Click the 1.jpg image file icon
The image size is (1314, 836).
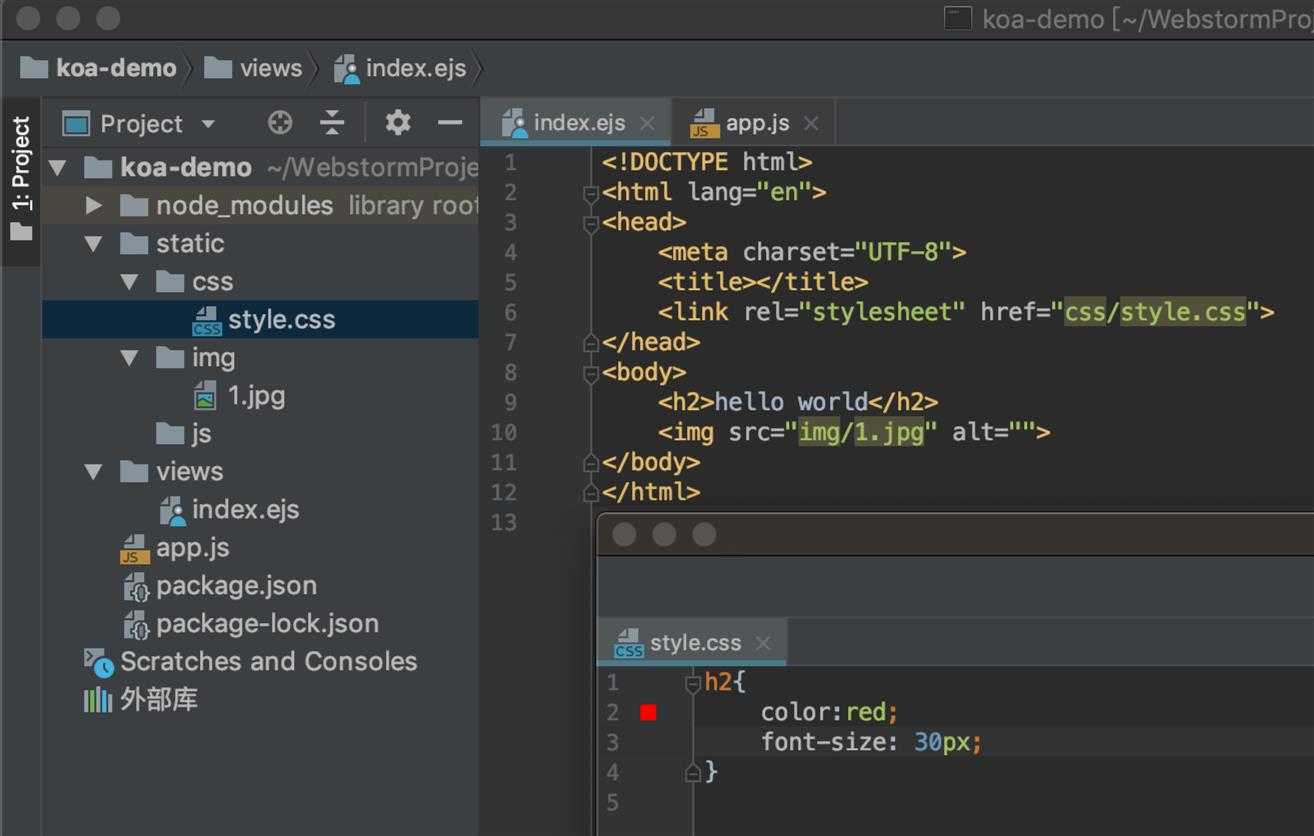(x=205, y=395)
